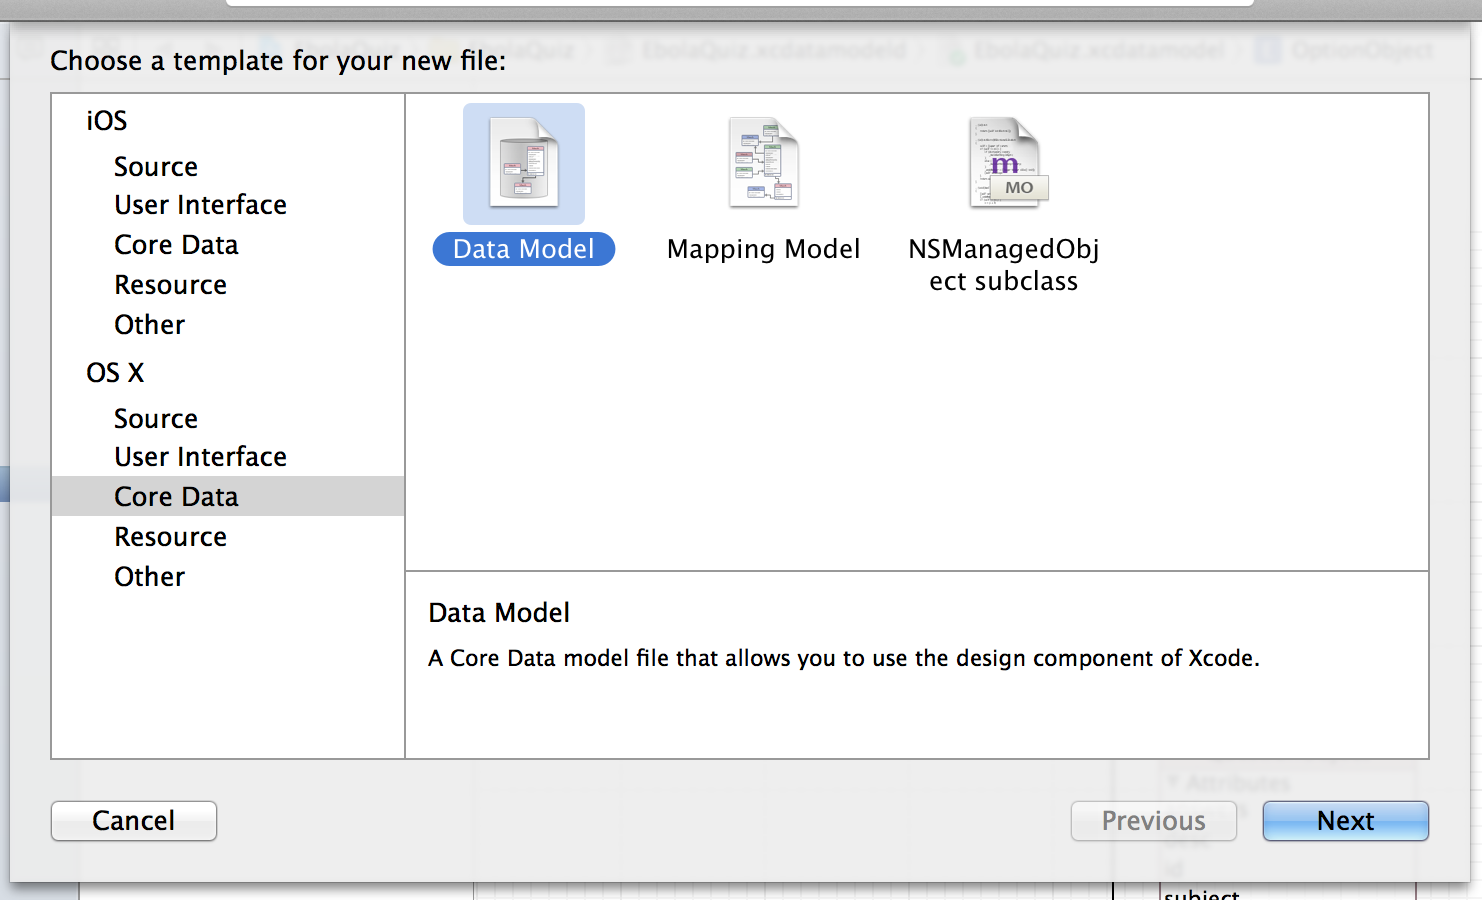Viewport: 1482px width, 900px height.
Task: Choose User Interface under iOS
Action: point(201,205)
